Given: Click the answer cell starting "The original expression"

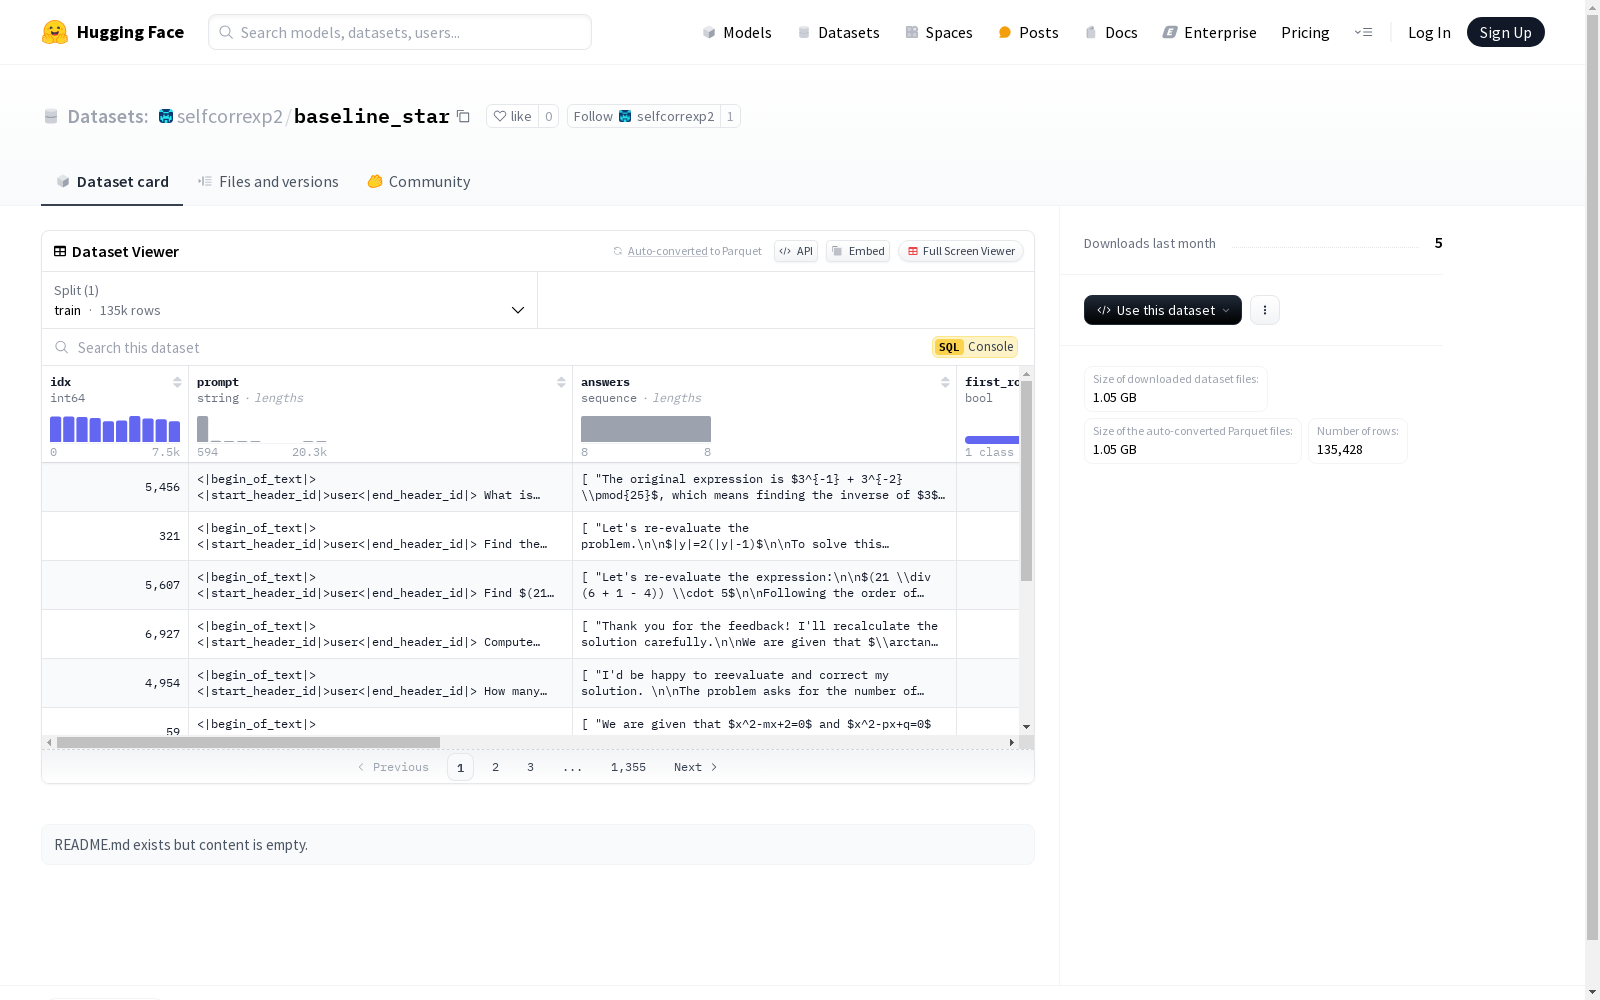Looking at the screenshot, I should 764,487.
